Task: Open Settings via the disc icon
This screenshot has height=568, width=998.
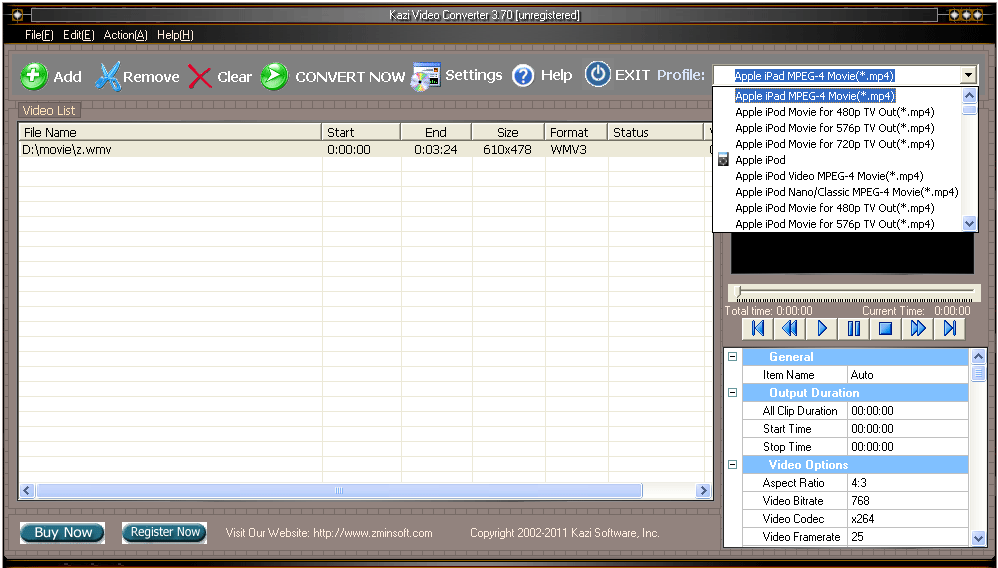Action: click(x=425, y=76)
